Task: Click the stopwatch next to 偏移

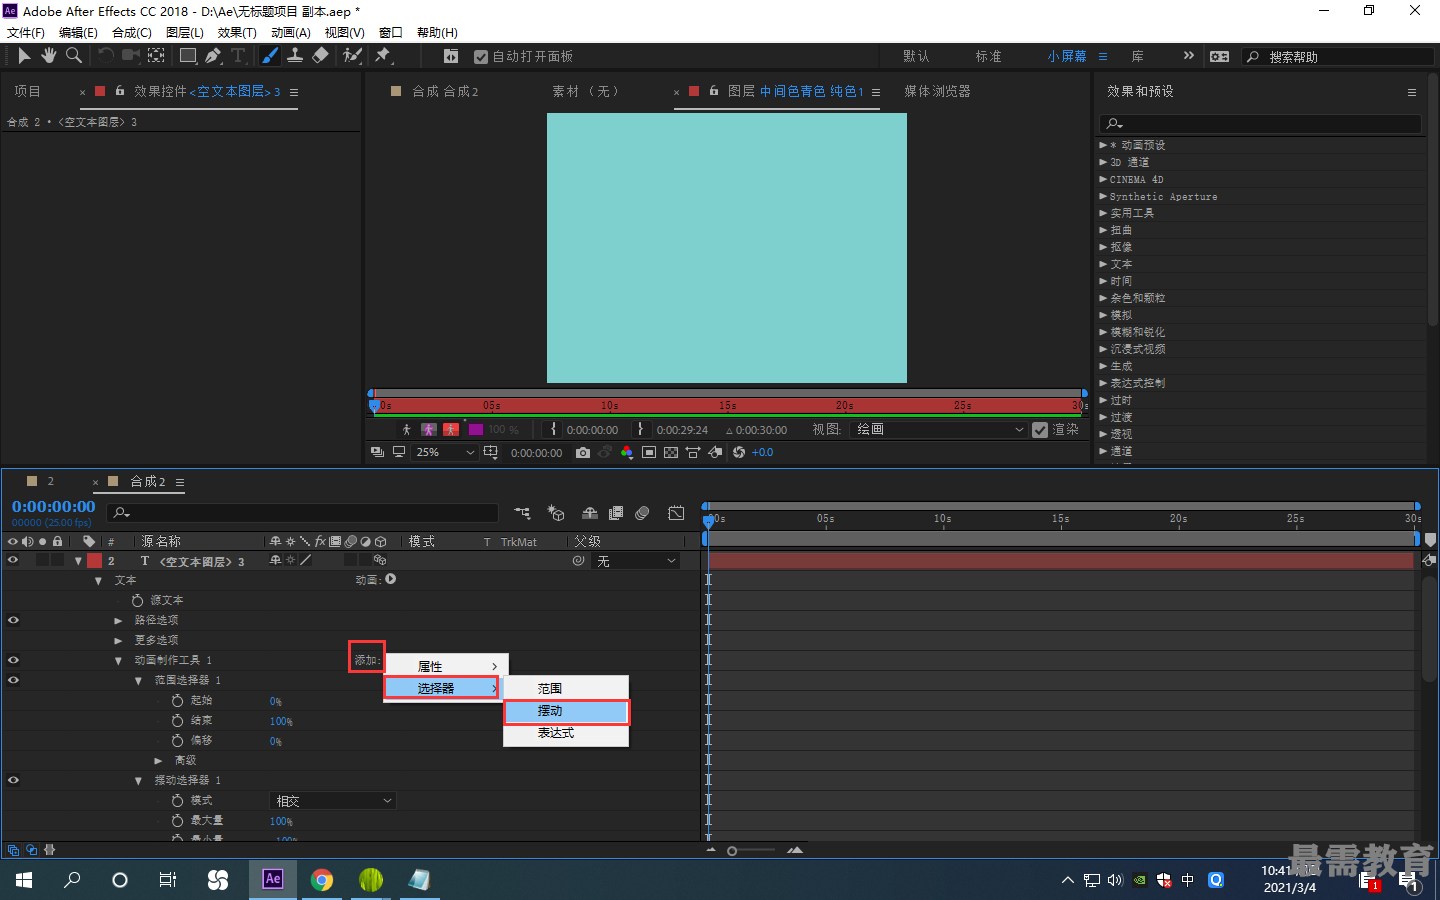Action: click(x=178, y=740)
